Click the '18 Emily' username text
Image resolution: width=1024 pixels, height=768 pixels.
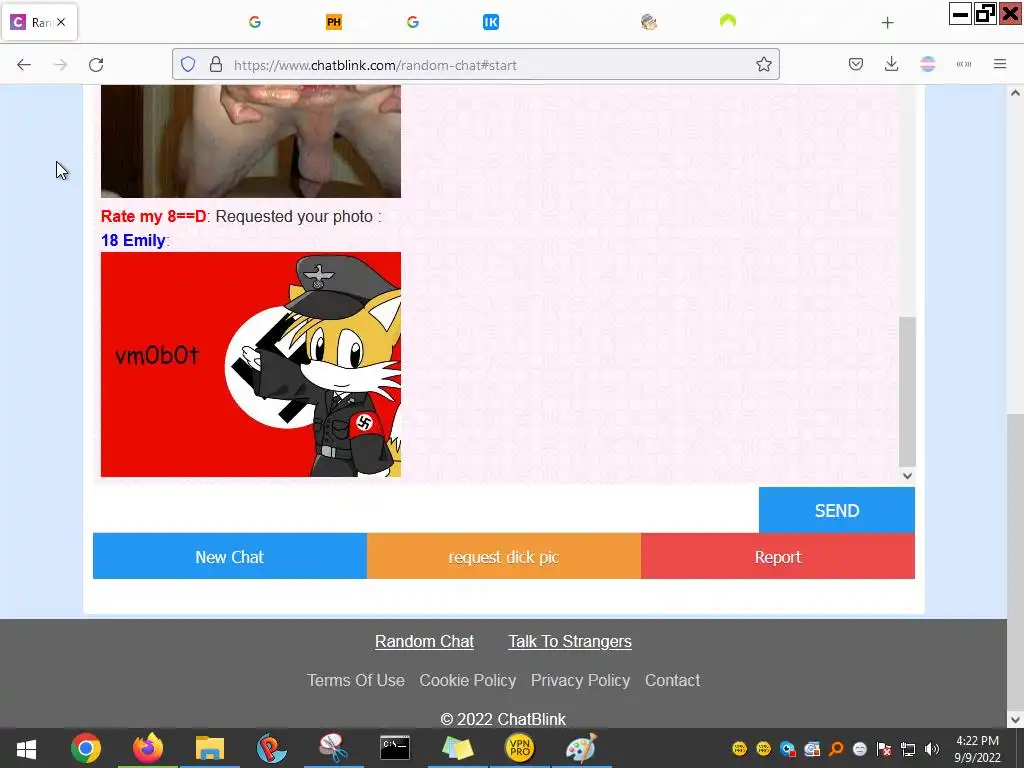(x=133, y=240)
